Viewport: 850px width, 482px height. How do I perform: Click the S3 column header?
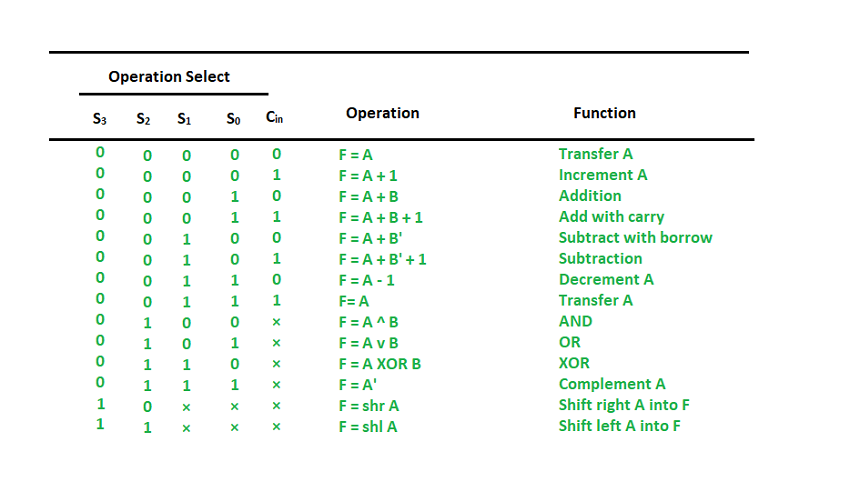pos(100,118)
